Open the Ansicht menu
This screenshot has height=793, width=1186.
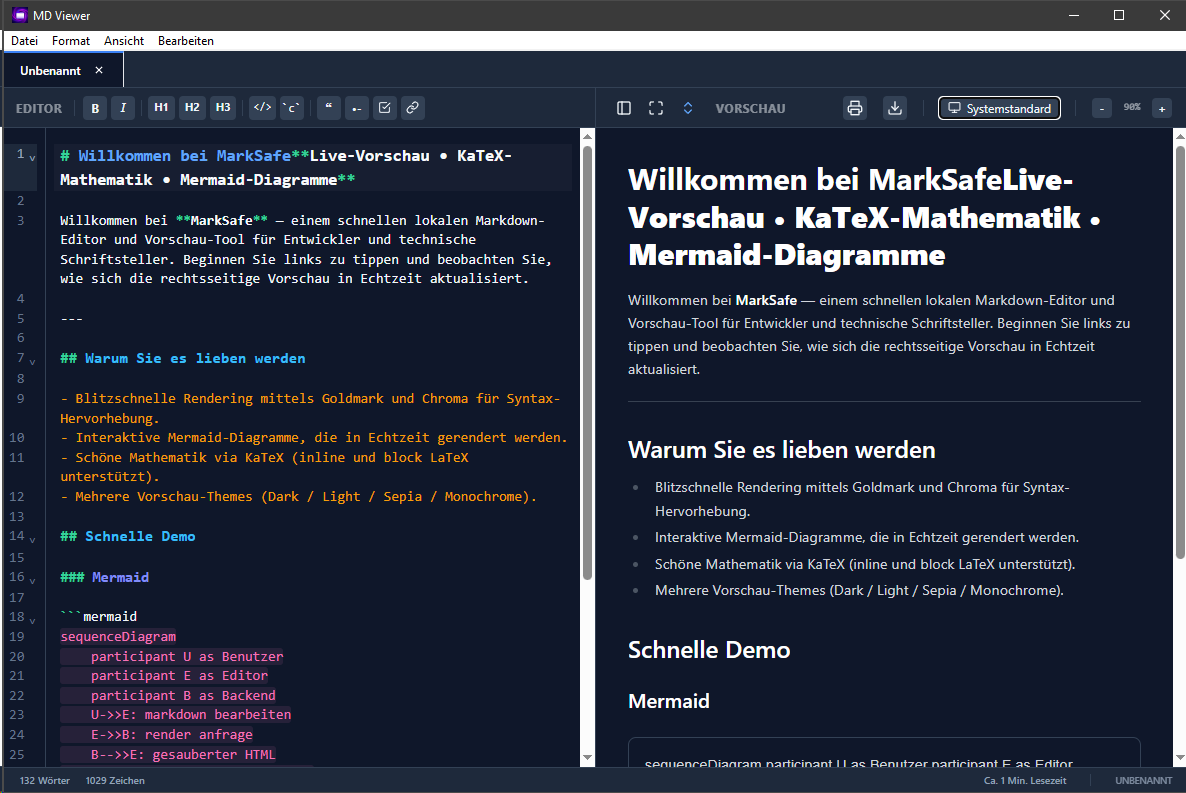tap(124, 41)
